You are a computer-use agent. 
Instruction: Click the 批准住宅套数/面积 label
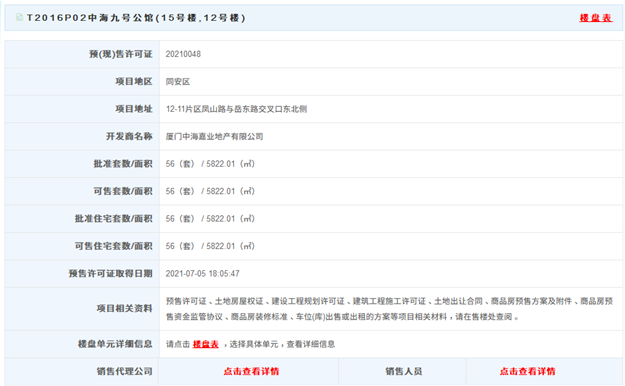pyautogui.click(x=114, y=219)
